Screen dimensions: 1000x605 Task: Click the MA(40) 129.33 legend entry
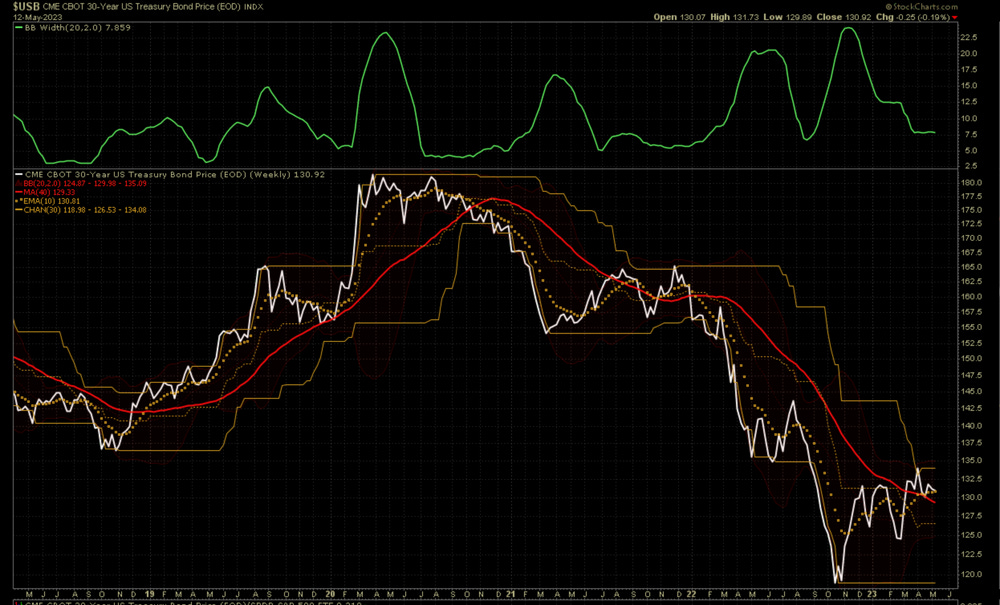[50, 192]
